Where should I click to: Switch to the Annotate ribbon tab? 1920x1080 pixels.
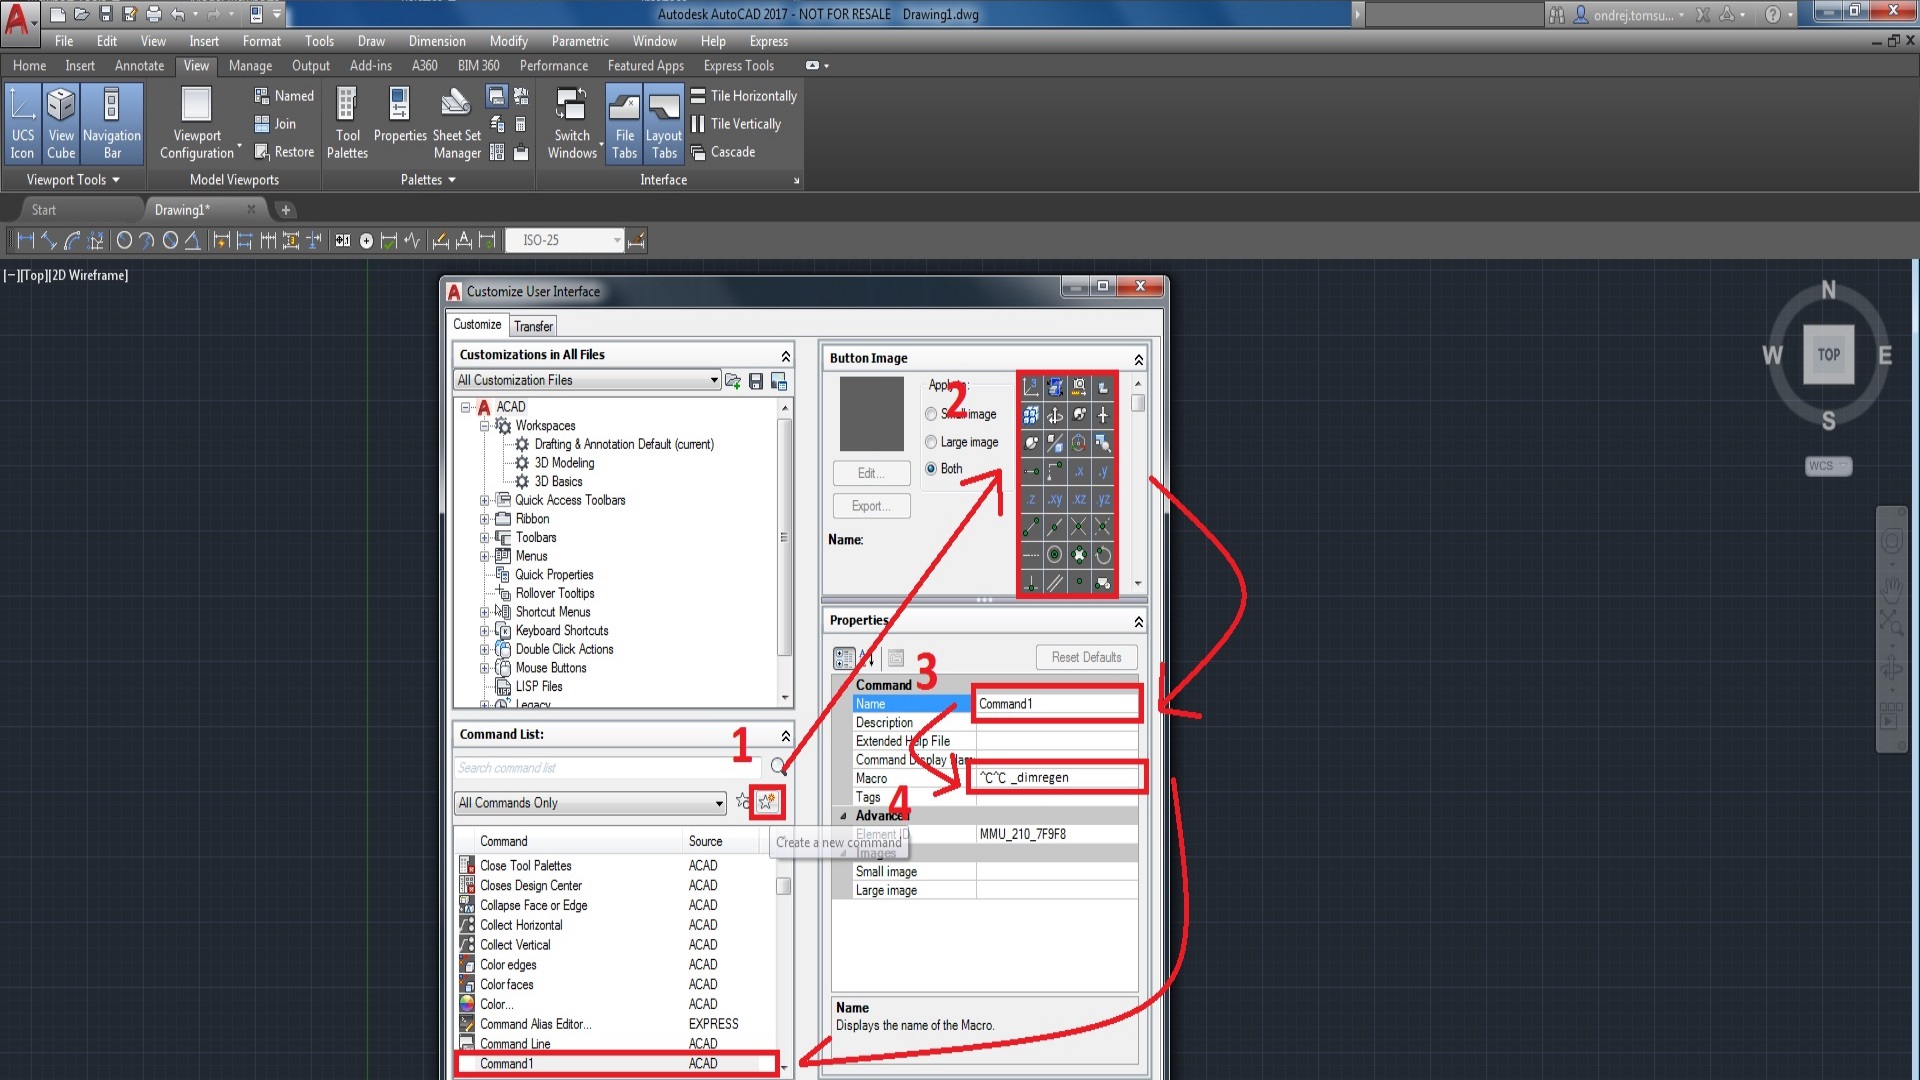coord(139,66)
